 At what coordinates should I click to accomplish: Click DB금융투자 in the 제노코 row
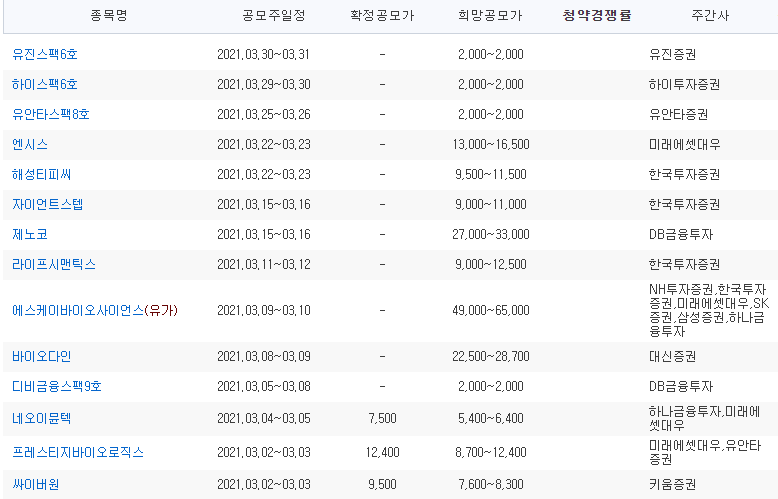pyautogui.click(x=681, y=234)
